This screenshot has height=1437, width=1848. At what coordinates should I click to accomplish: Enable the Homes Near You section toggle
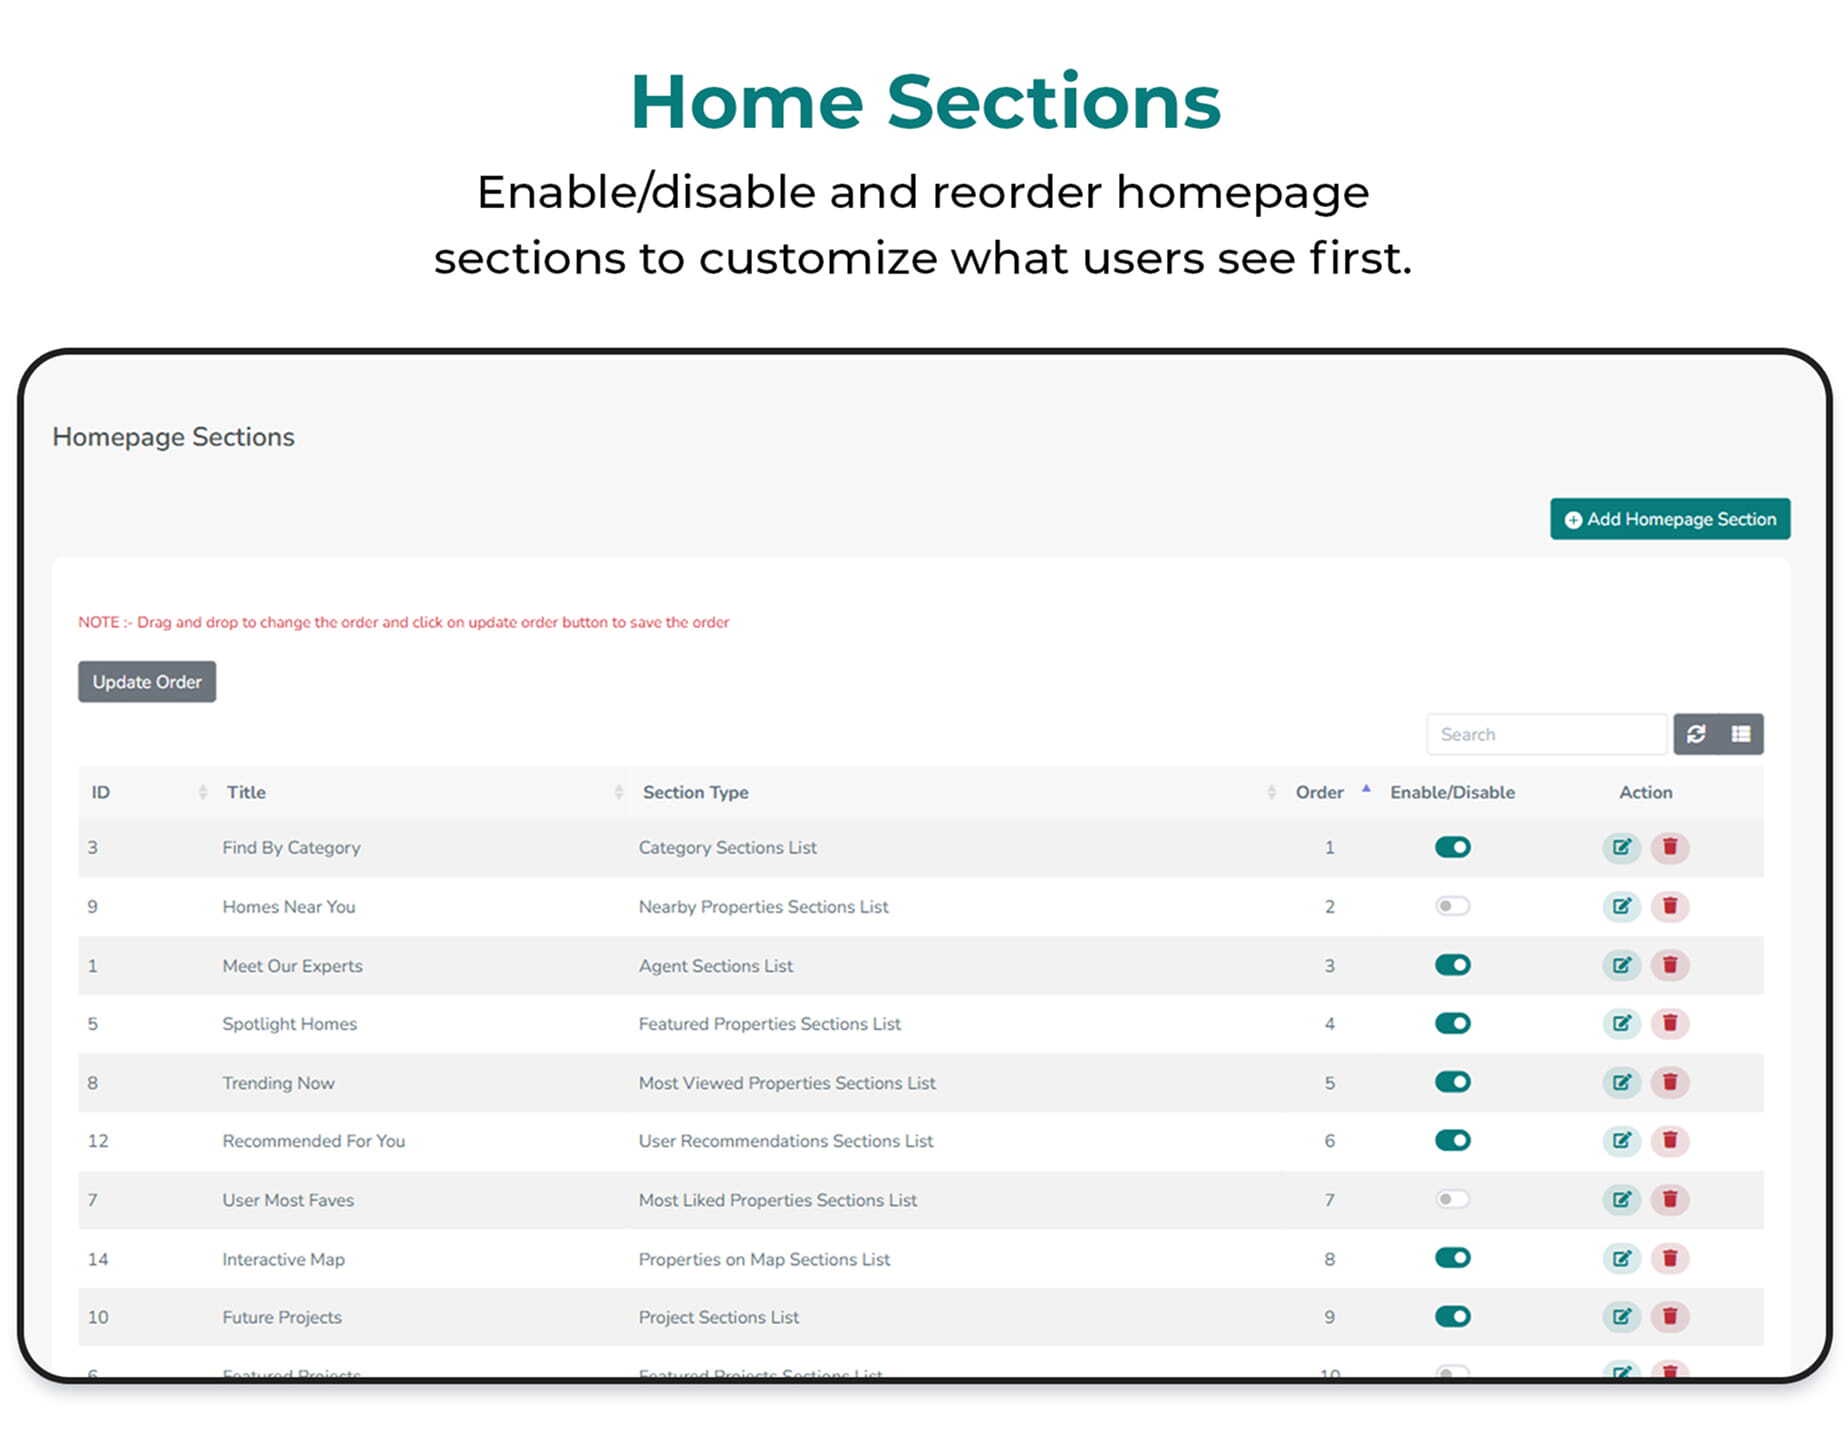1451,906
